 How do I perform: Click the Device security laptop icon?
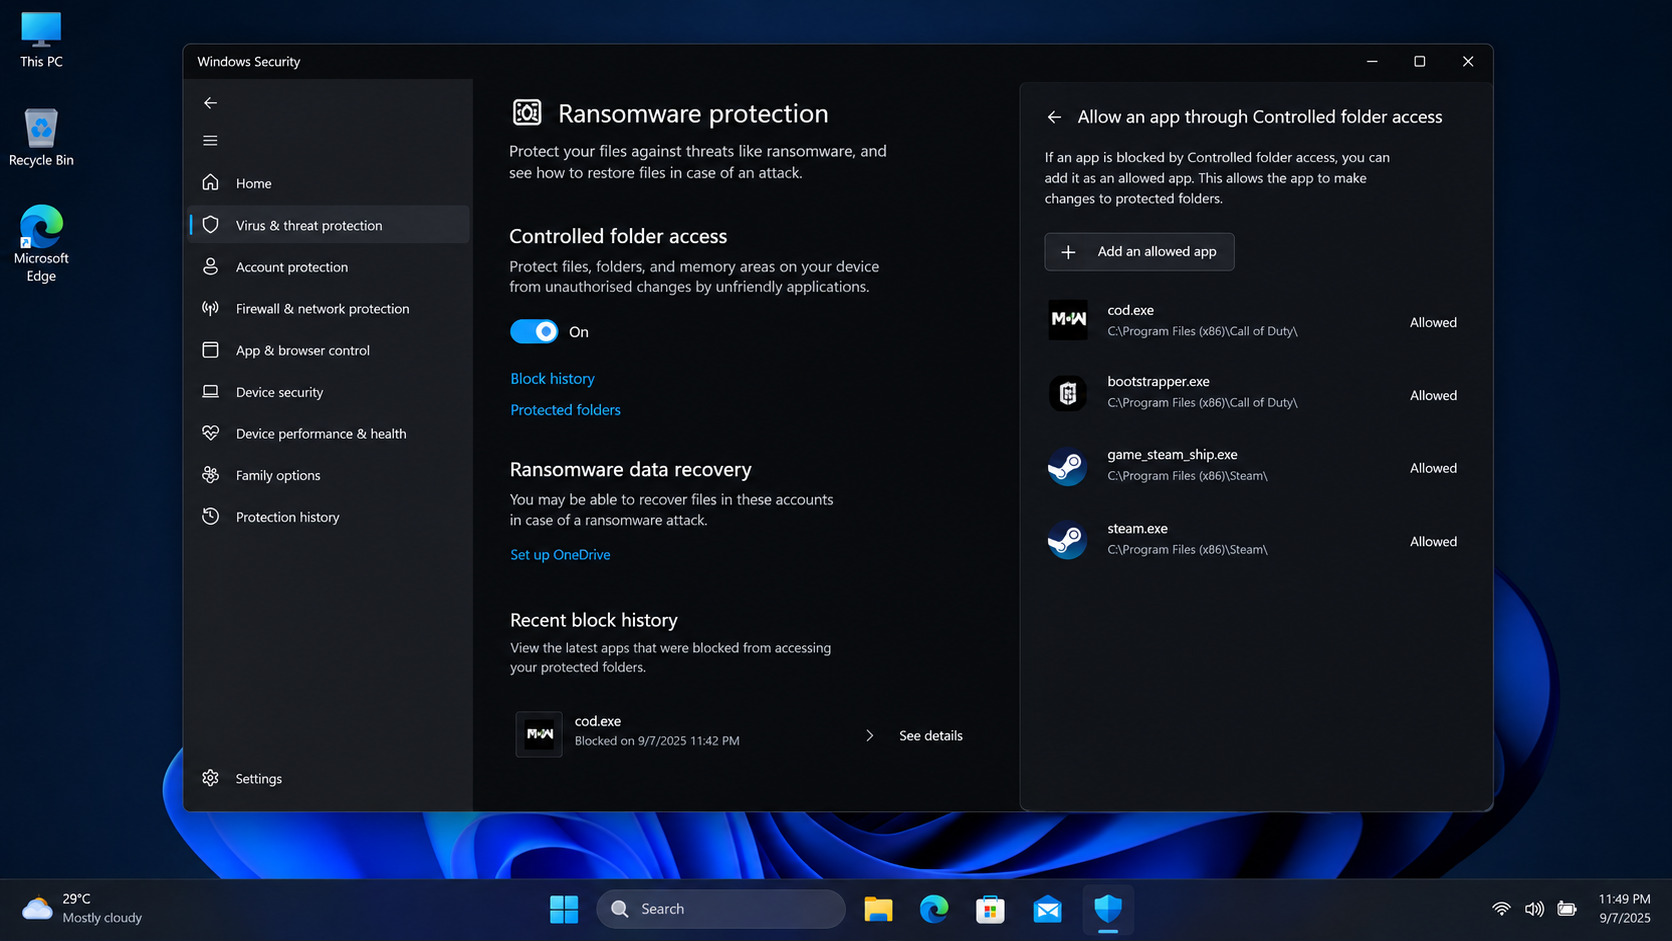(210, 392)
